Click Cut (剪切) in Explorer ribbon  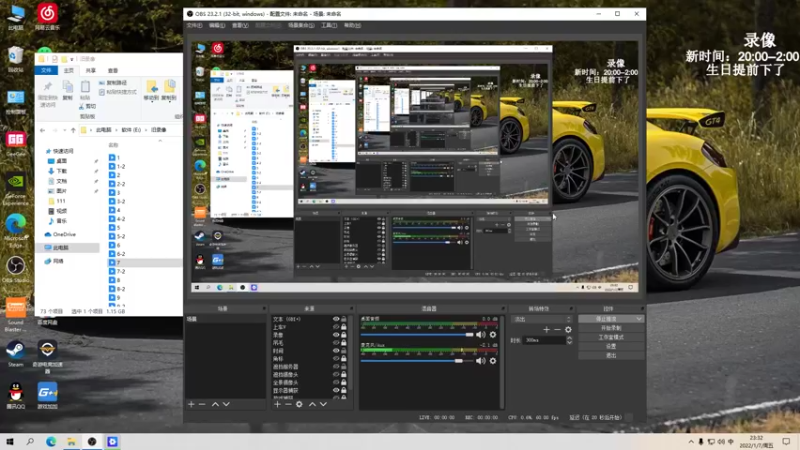87,106
